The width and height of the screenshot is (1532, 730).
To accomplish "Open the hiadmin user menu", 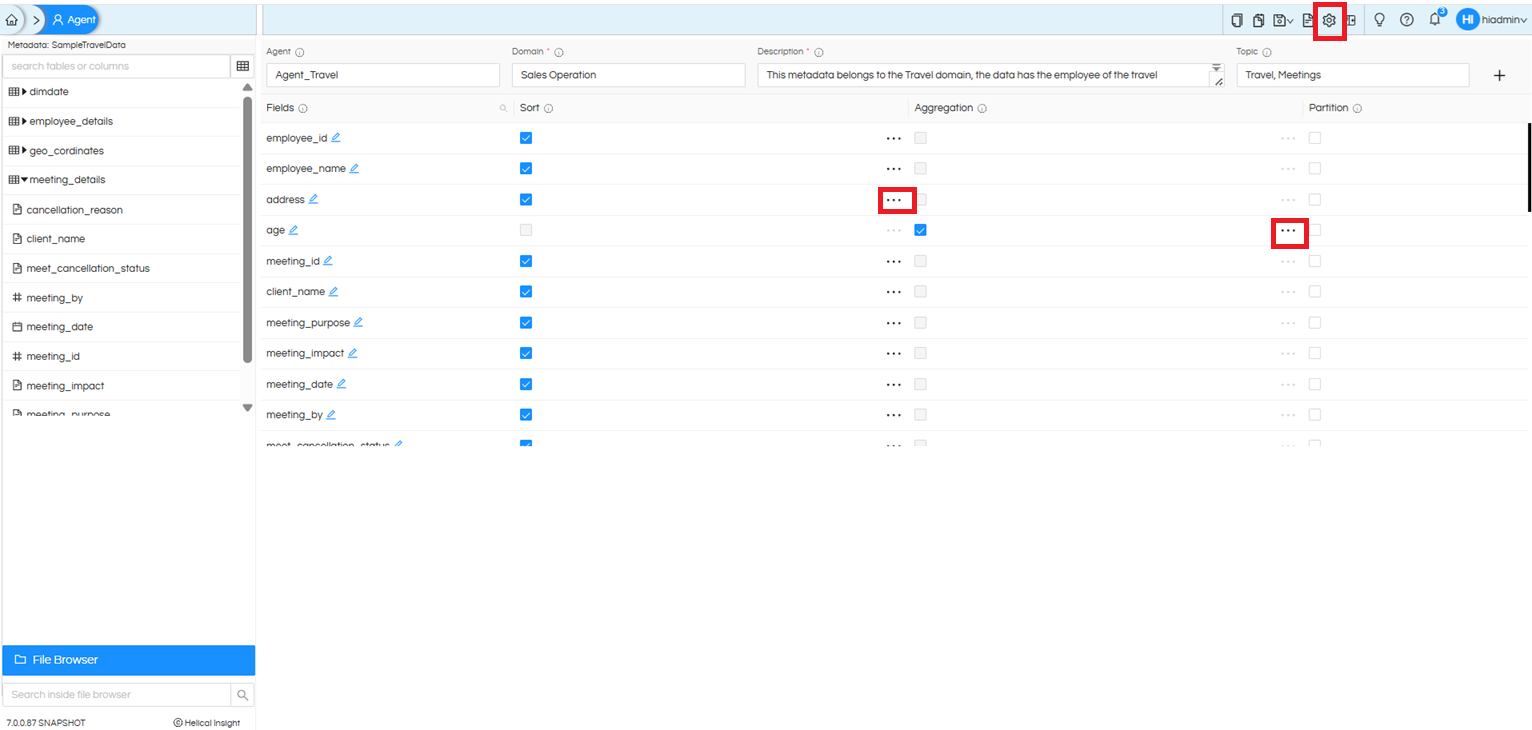I will click(1492, 20).
